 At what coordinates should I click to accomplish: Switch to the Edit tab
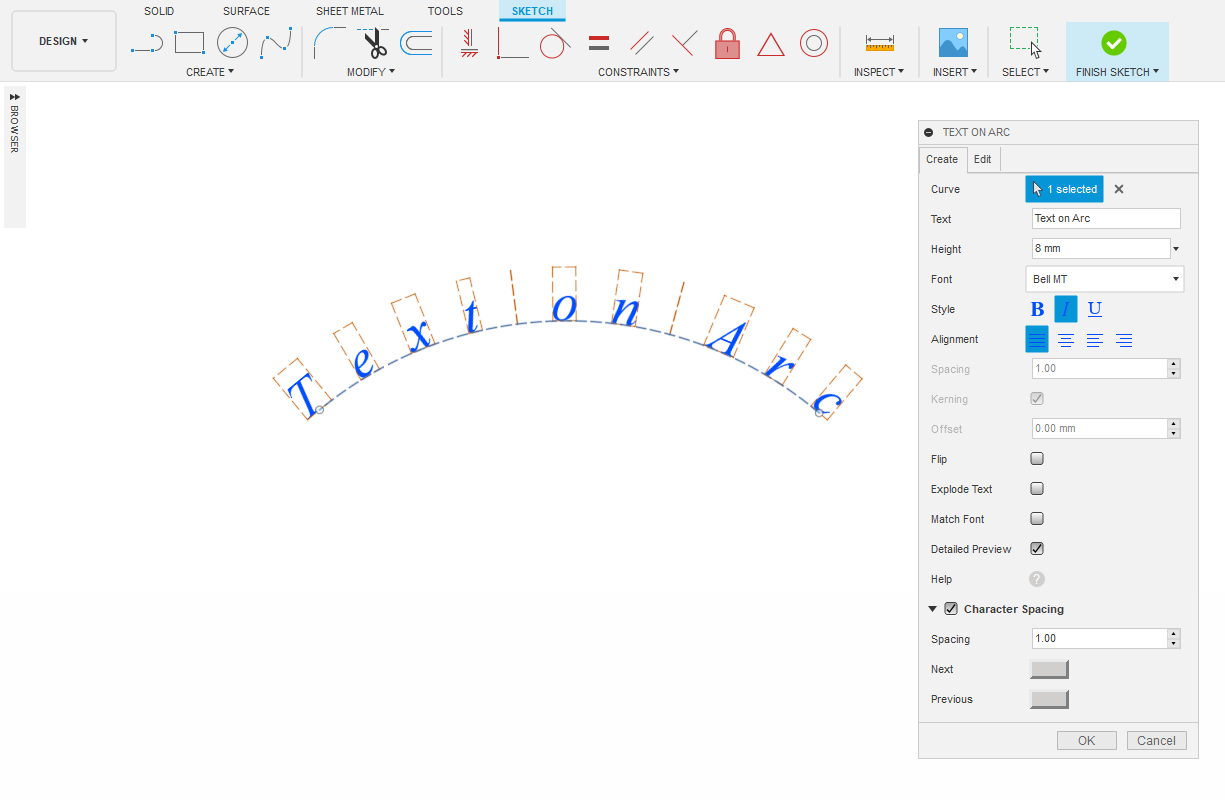(x=983, y=159)
